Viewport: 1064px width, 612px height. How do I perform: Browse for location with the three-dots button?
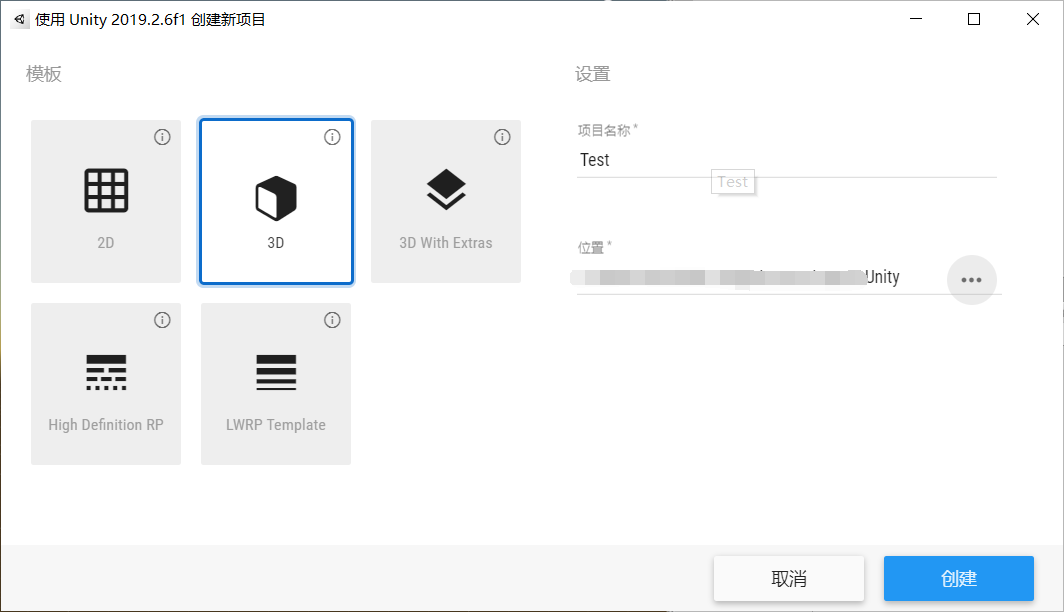pyautogui.click(x=971, y=280)
